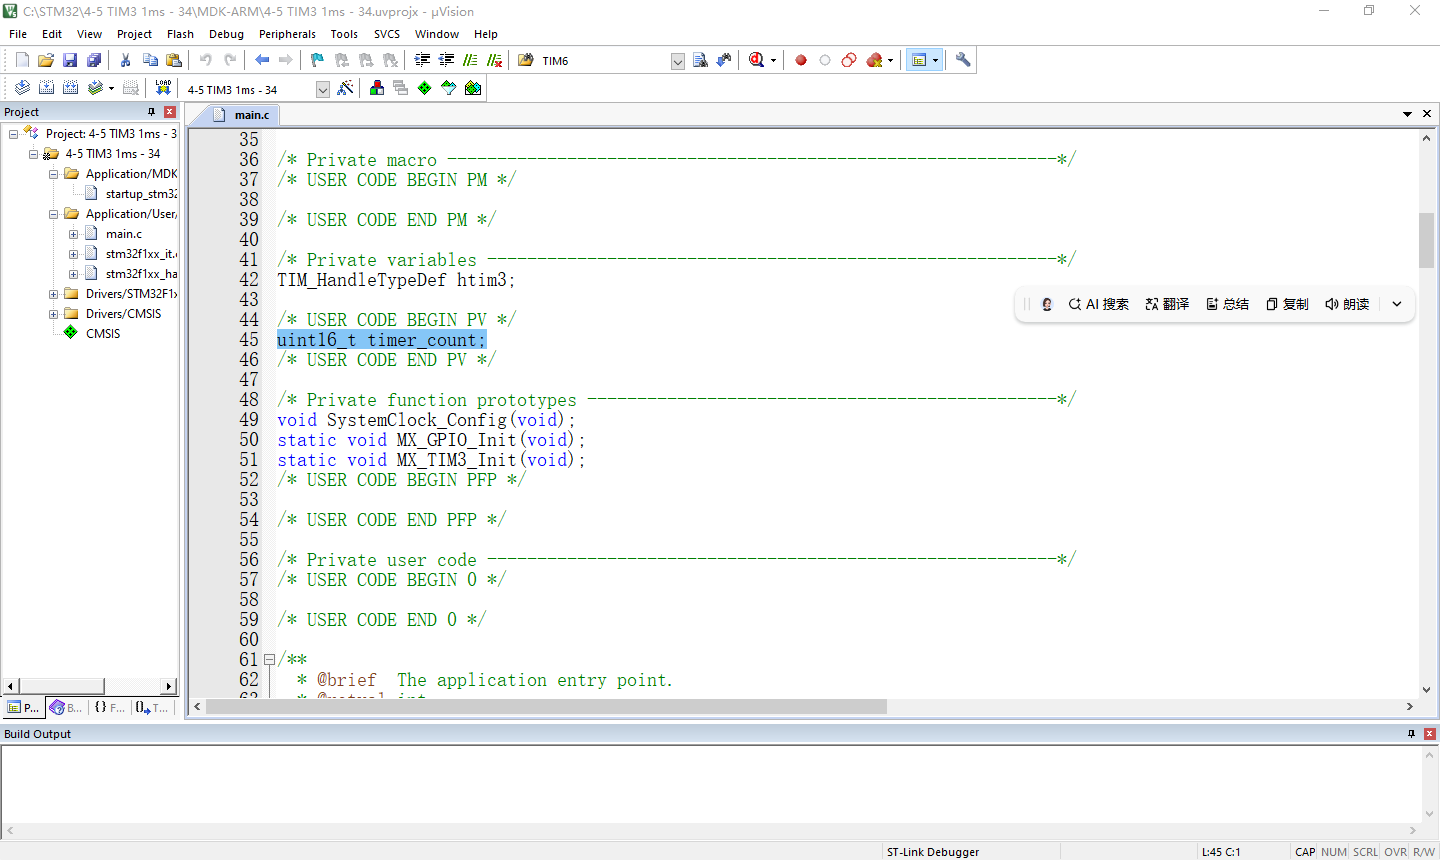
Task: Click the Start/Stop Debug Session icon
Action: pos(758,60)
